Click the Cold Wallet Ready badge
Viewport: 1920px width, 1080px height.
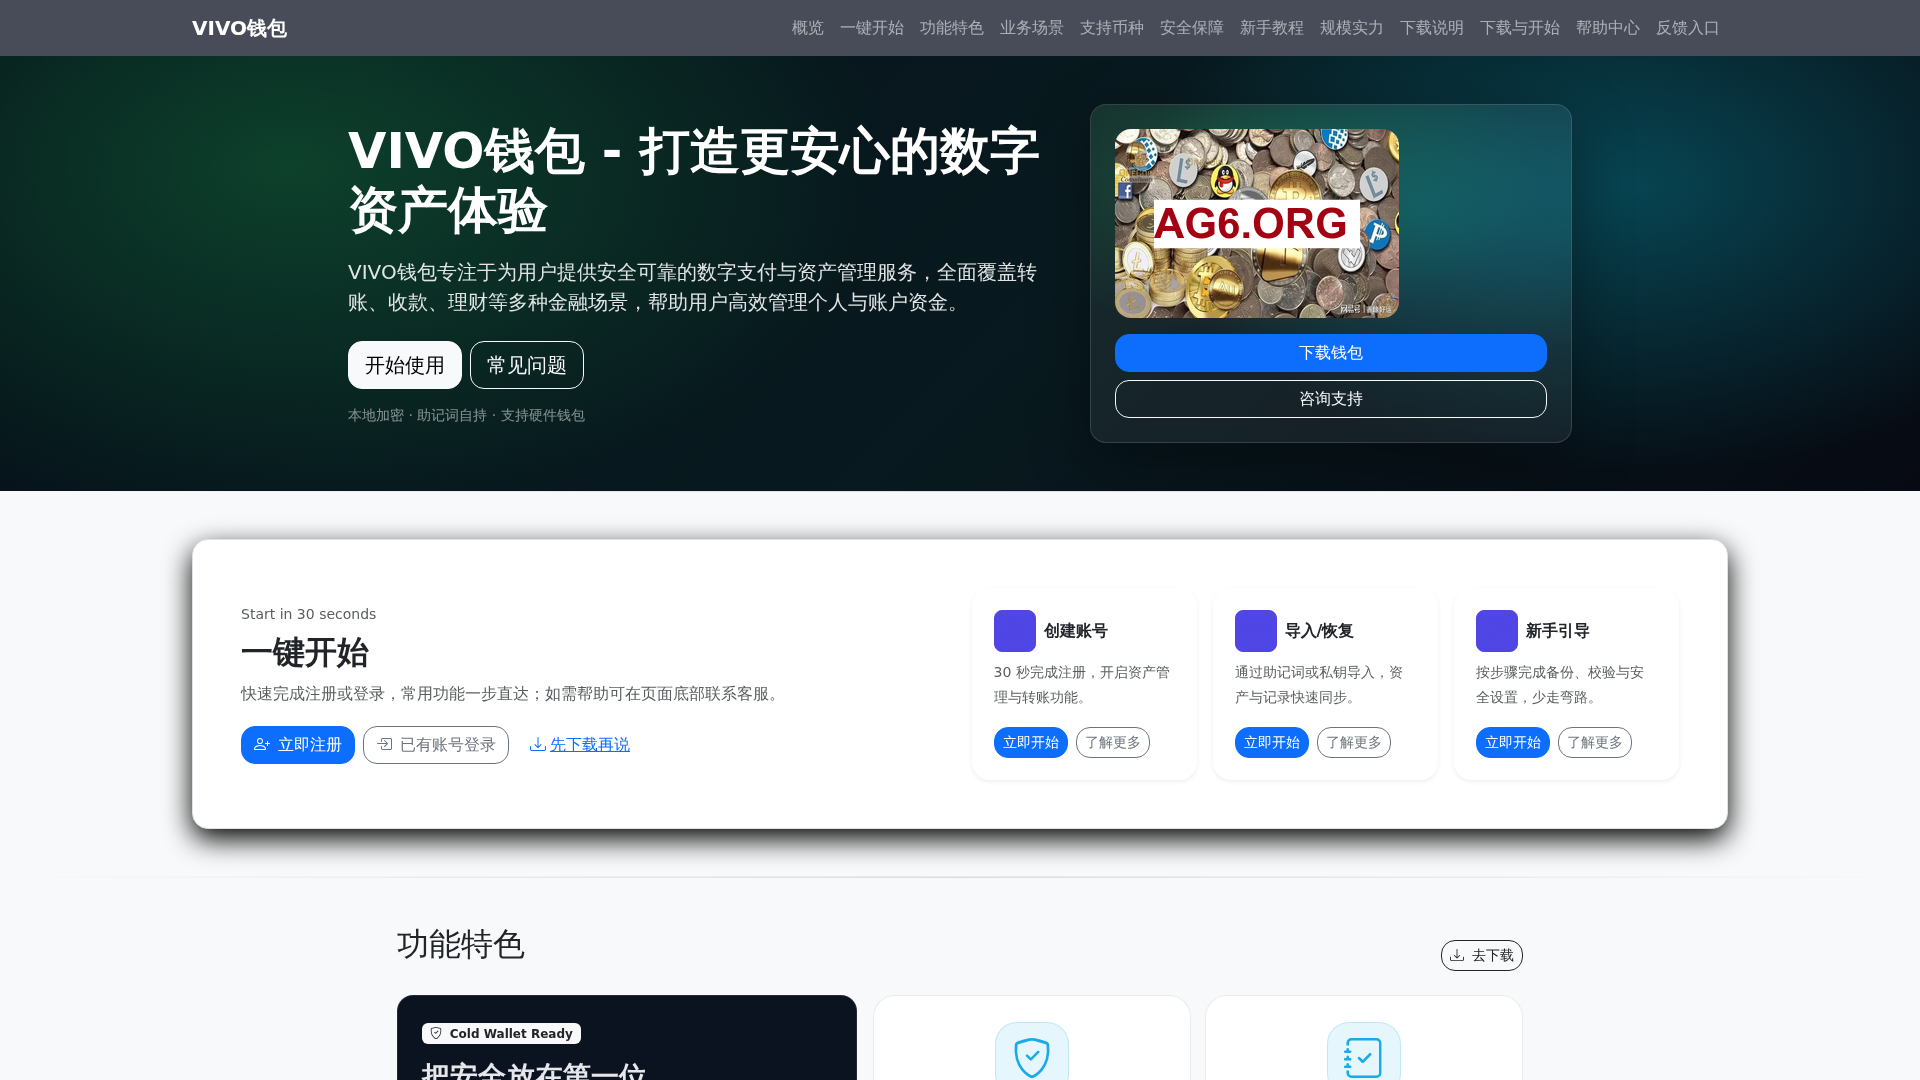501,1034
